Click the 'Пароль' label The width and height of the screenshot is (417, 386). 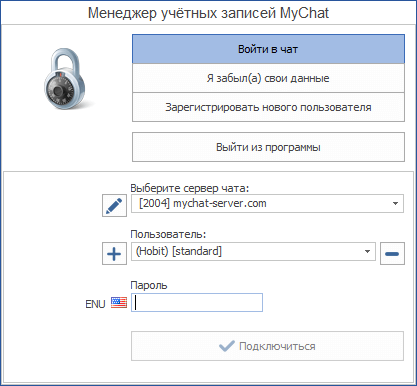(149, 285)
